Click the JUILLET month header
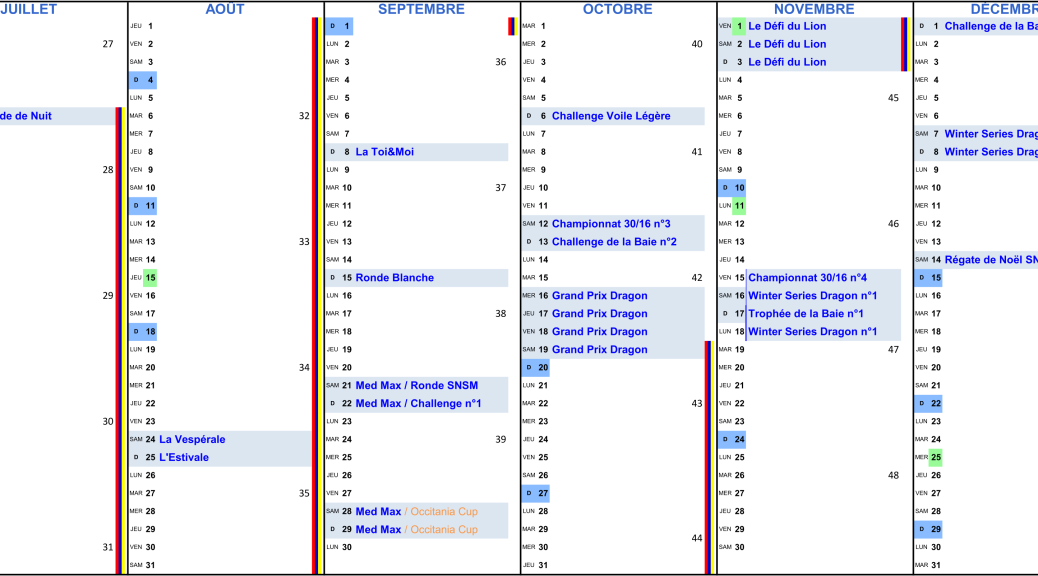The image size is (1038, 576). (28, 9)
